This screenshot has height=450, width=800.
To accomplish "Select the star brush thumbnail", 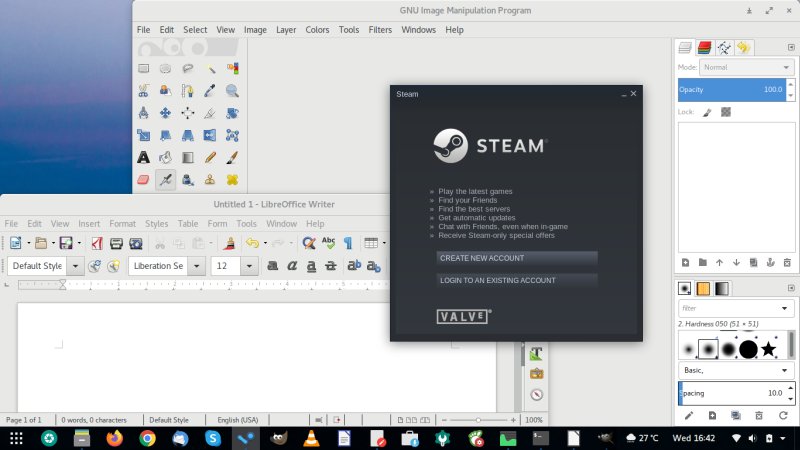I will (768, 349).
